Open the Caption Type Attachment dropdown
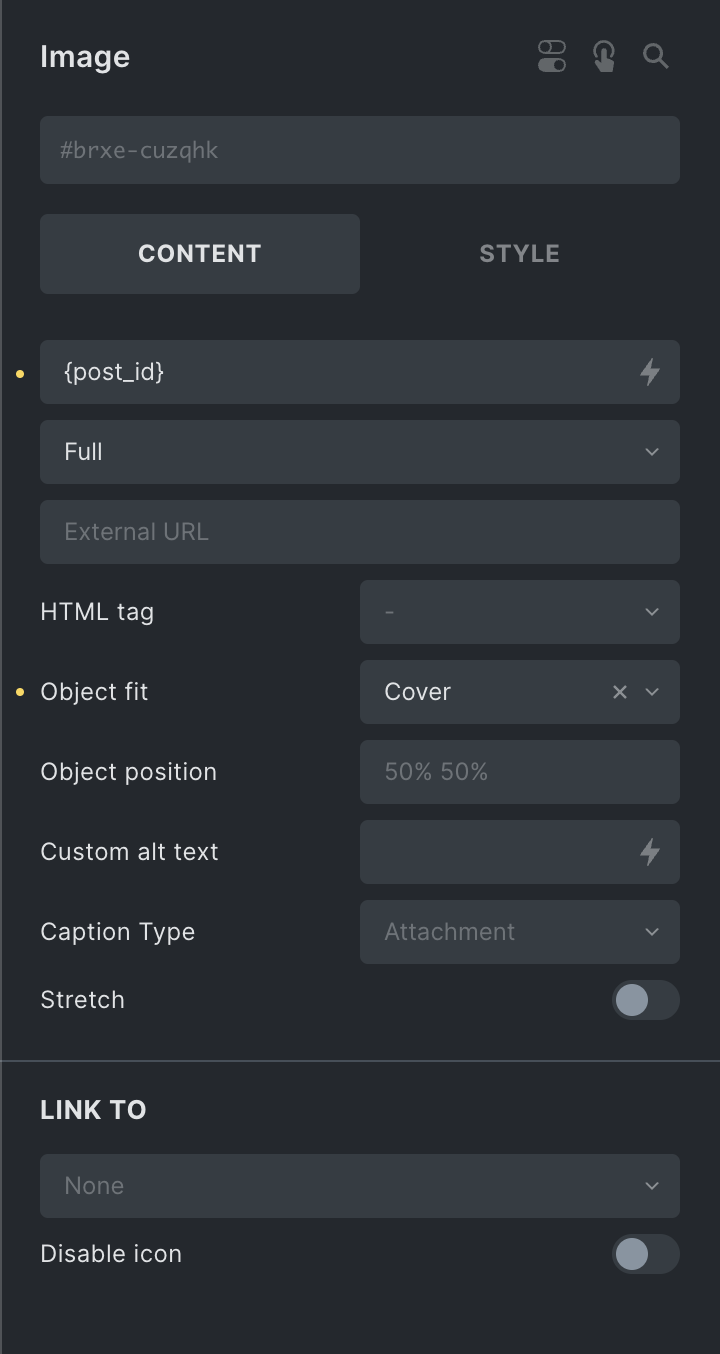The height and width of the screenshot is (1354, 720). click(x=520, y=932)
